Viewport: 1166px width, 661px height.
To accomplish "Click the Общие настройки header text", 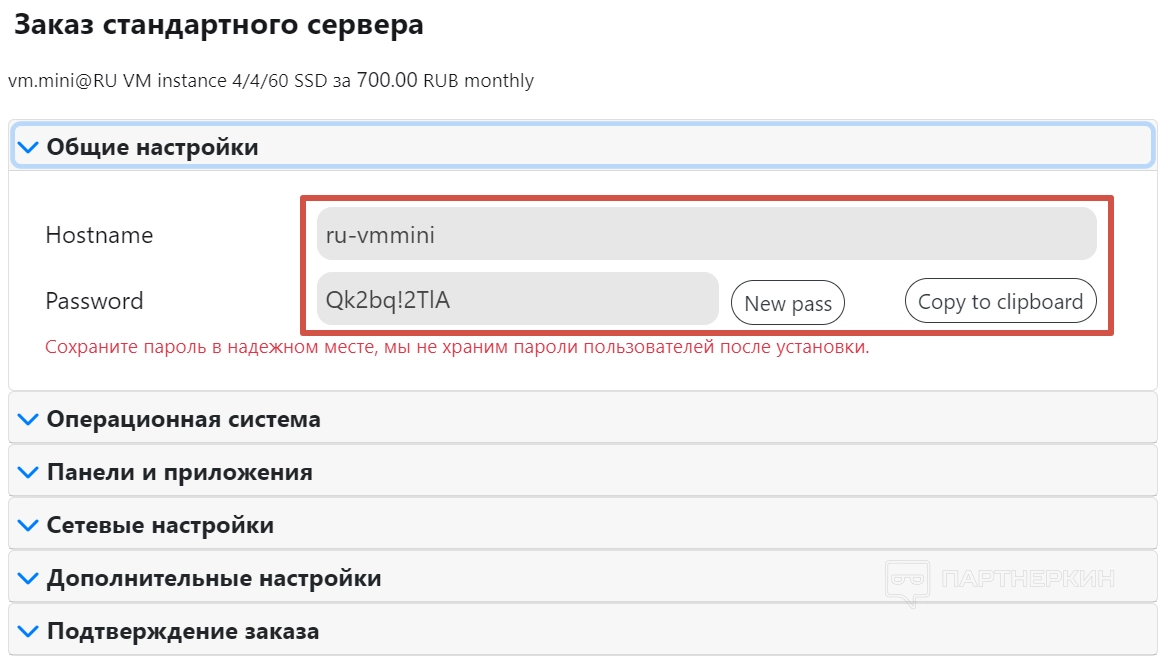I will point(153,148).
